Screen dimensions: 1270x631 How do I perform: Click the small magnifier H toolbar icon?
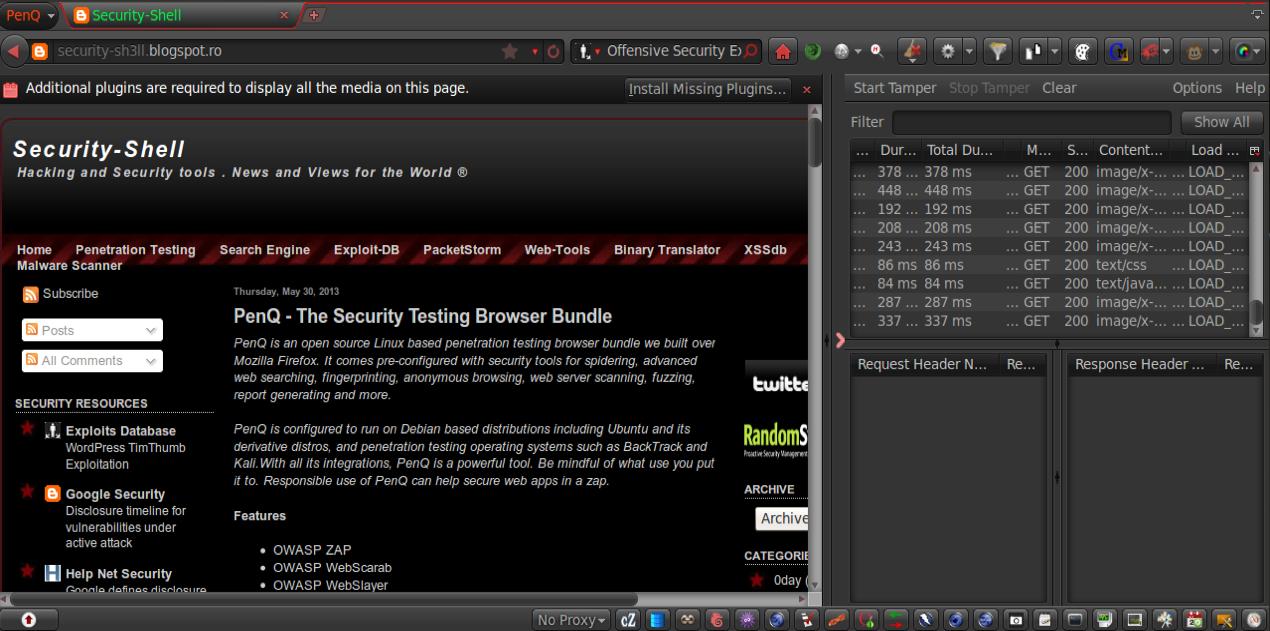click(x=877, y=51)
